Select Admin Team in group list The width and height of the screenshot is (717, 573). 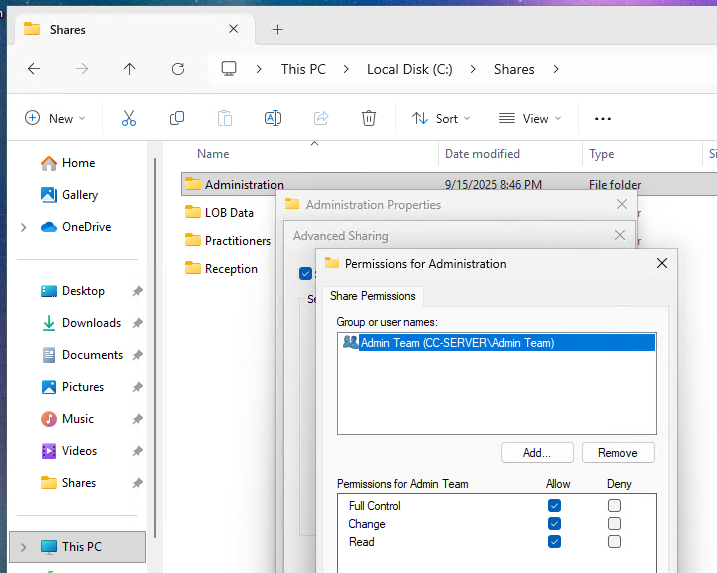(497, 343)
